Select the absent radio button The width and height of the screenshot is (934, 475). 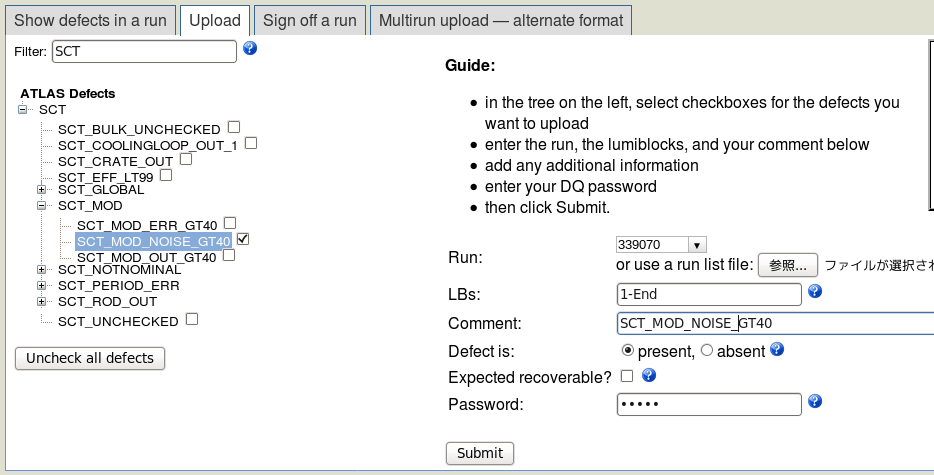tap(706, 350)
